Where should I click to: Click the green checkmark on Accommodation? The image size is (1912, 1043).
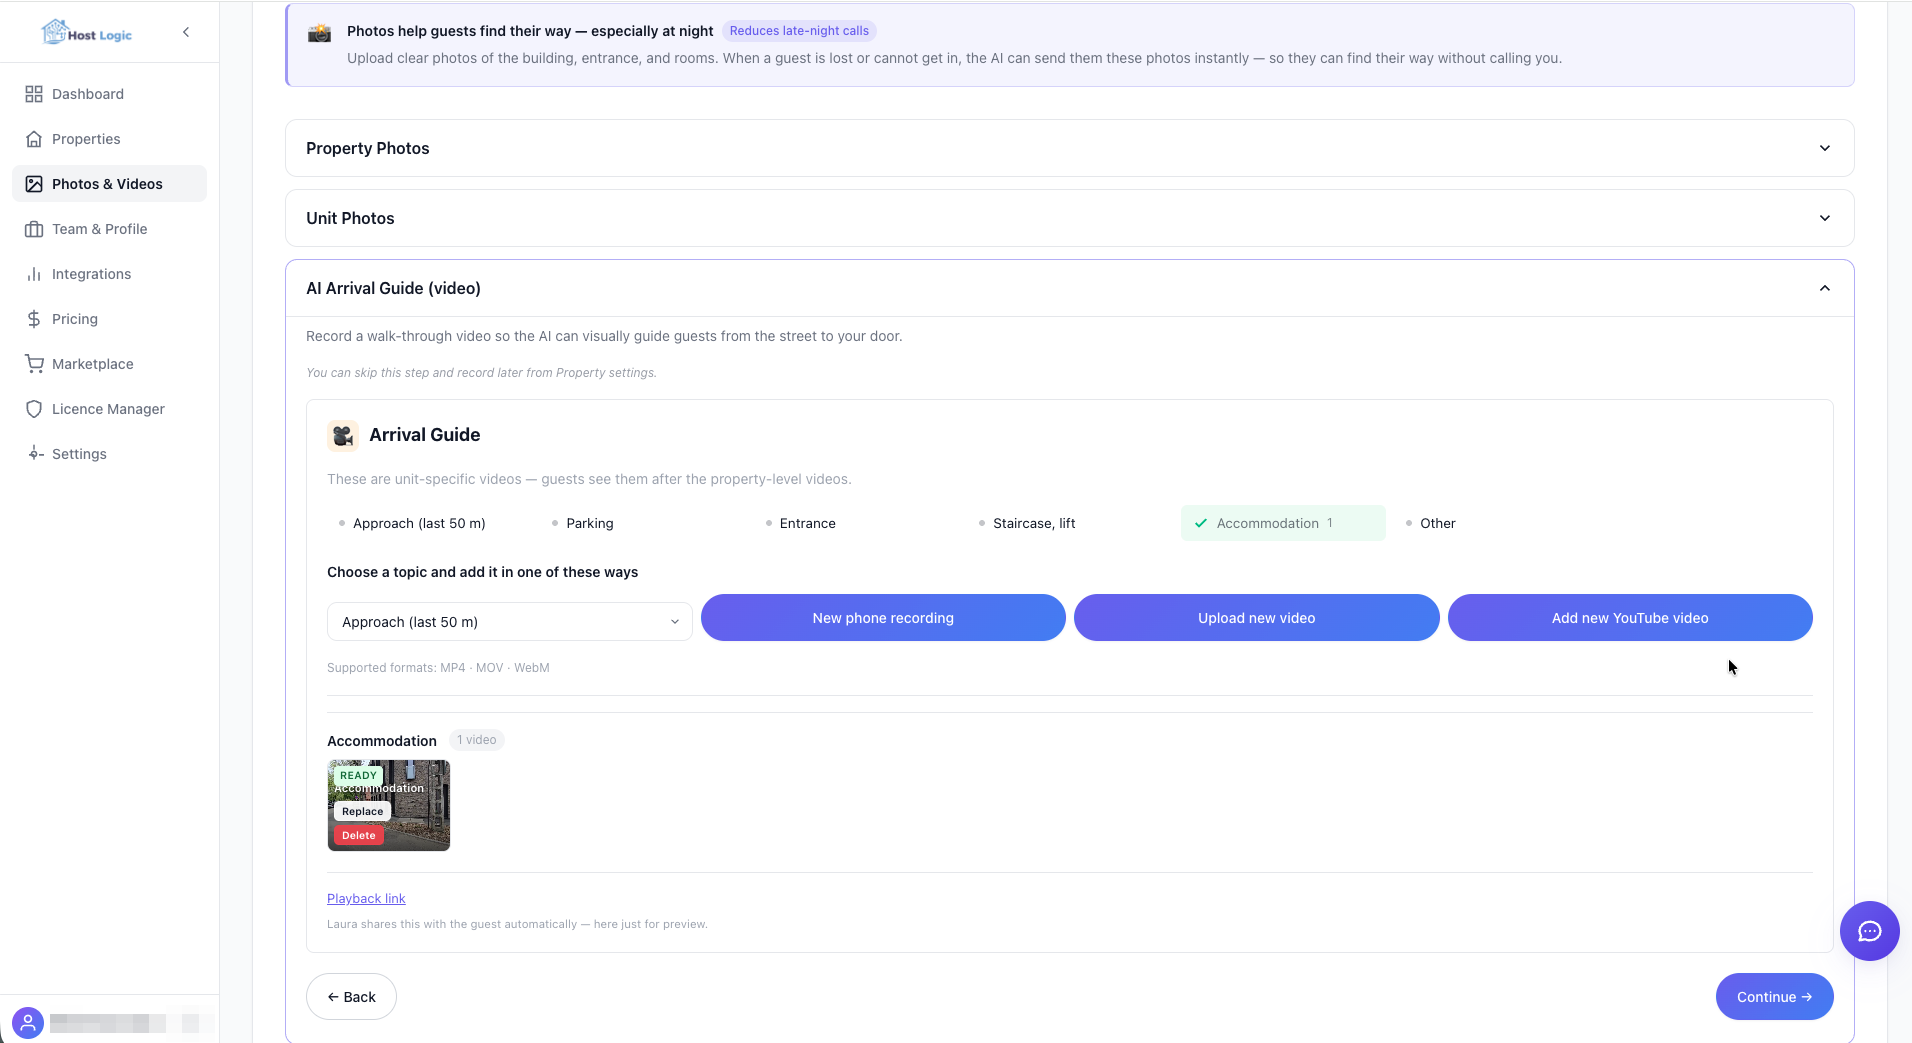1201,523
